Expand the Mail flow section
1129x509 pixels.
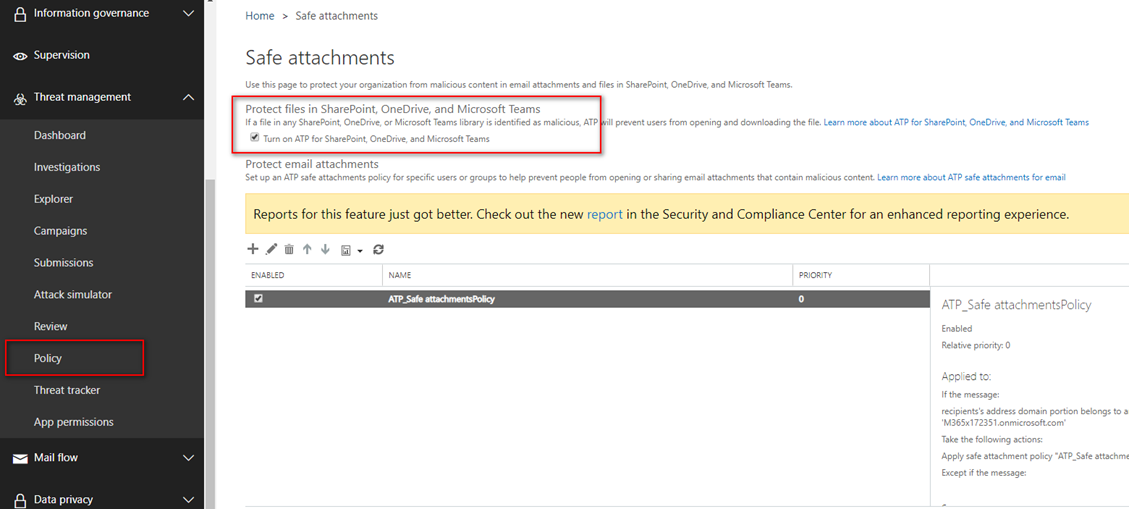point(189,457)
